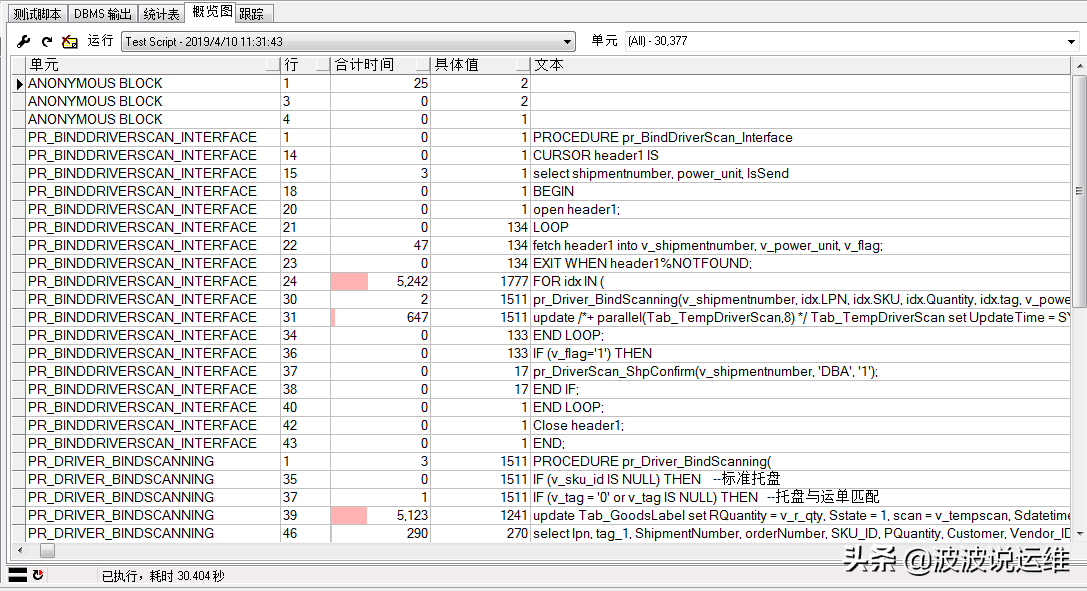This screenshot has width=1087, height=591.
Task: Select the 'pr_Driver_BindScanning(v_shipmentnumber' cell
Action: [x=801, y=299]
